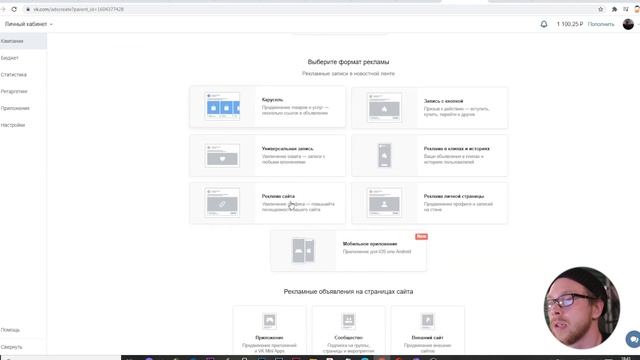
Task: Collapse the sidebar with Свернуть
Action: (x=11, y=347)
